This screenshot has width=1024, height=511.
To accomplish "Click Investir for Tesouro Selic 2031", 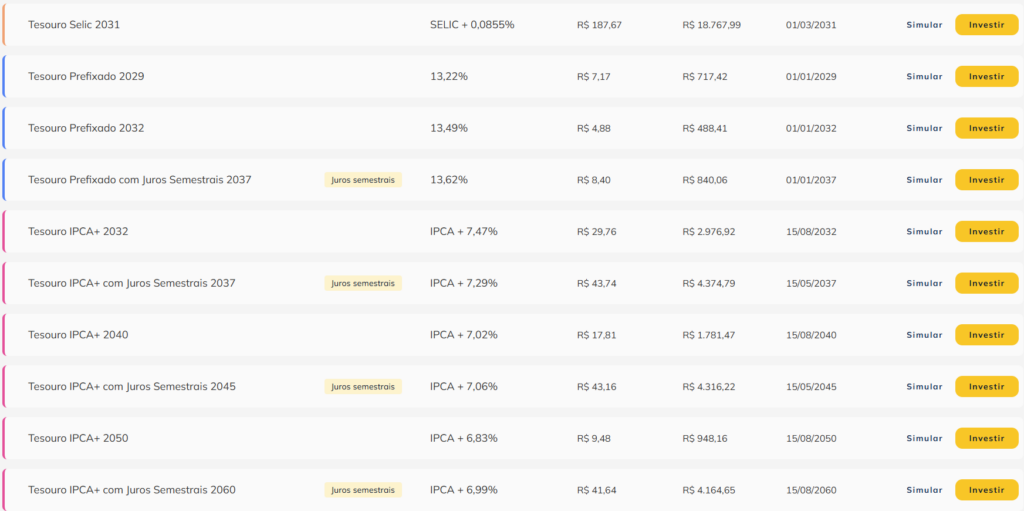I will tap(986, 25).
